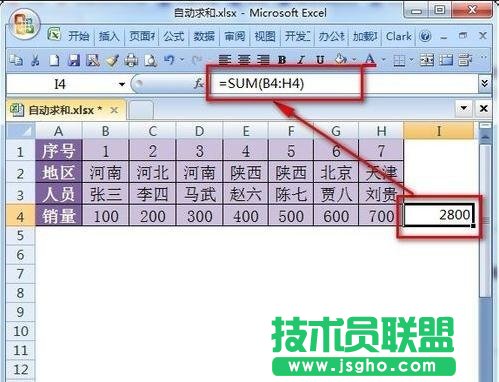499x382 pixels.
Task: Toggle Italic formatting
Action: (301, 60)
